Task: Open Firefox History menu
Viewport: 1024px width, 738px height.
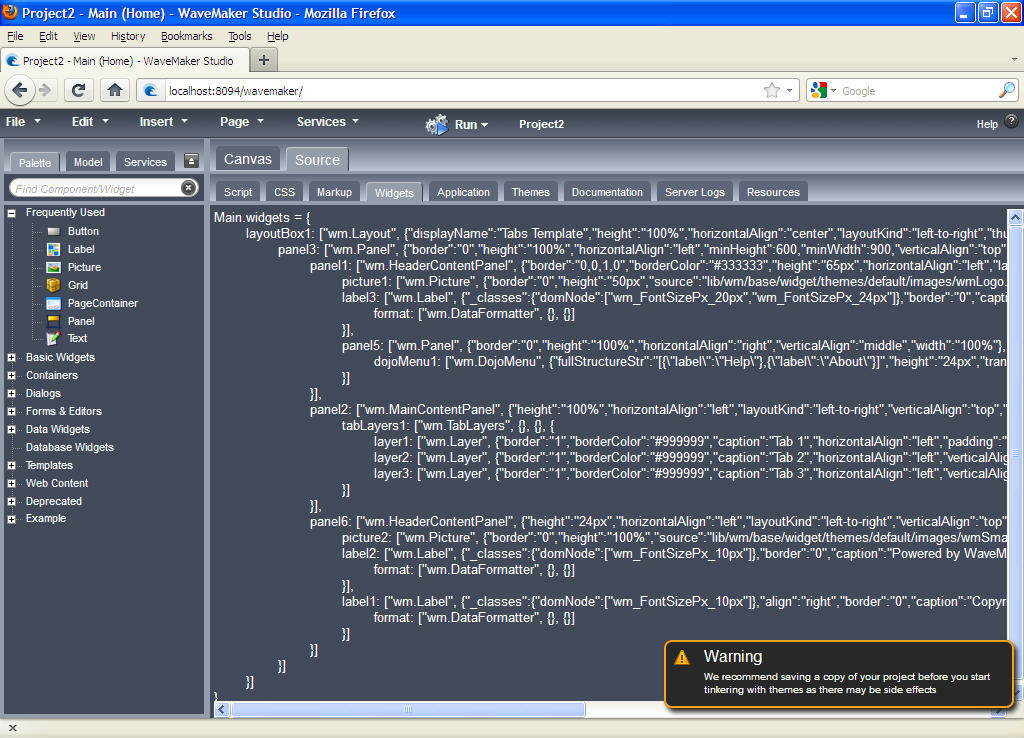Action: [x=127, y=36]
